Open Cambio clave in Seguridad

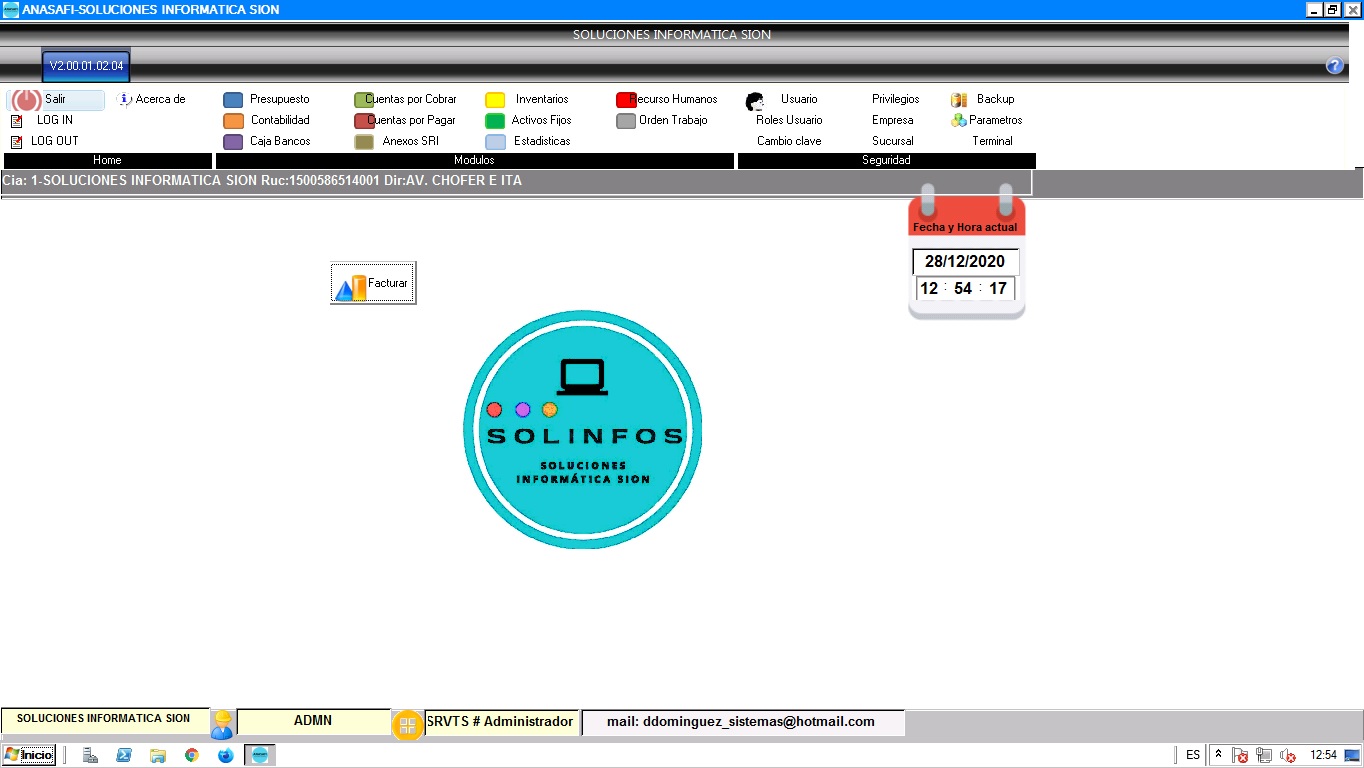point(788,141)
